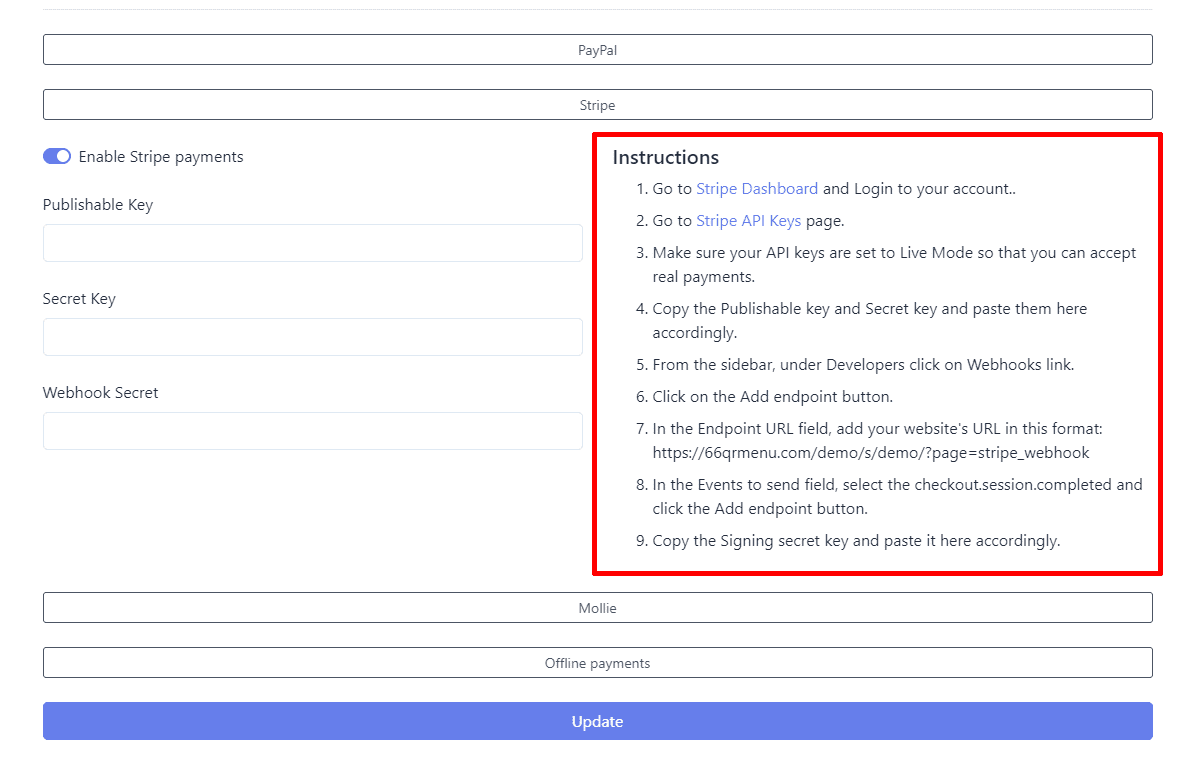This screenshot has width=1185, height=766.
Task: Click the Secret Key field label
Action: point(79,299)
